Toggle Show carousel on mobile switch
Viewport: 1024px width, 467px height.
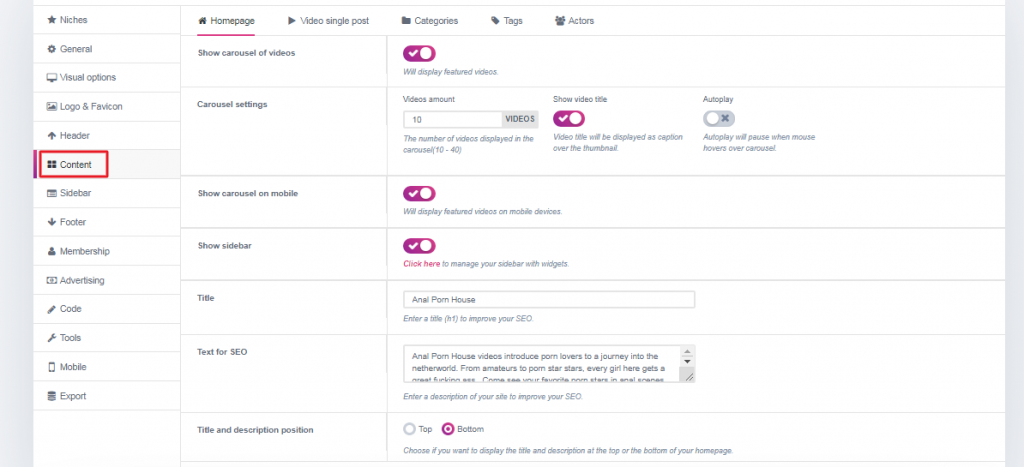coord(419,193)
